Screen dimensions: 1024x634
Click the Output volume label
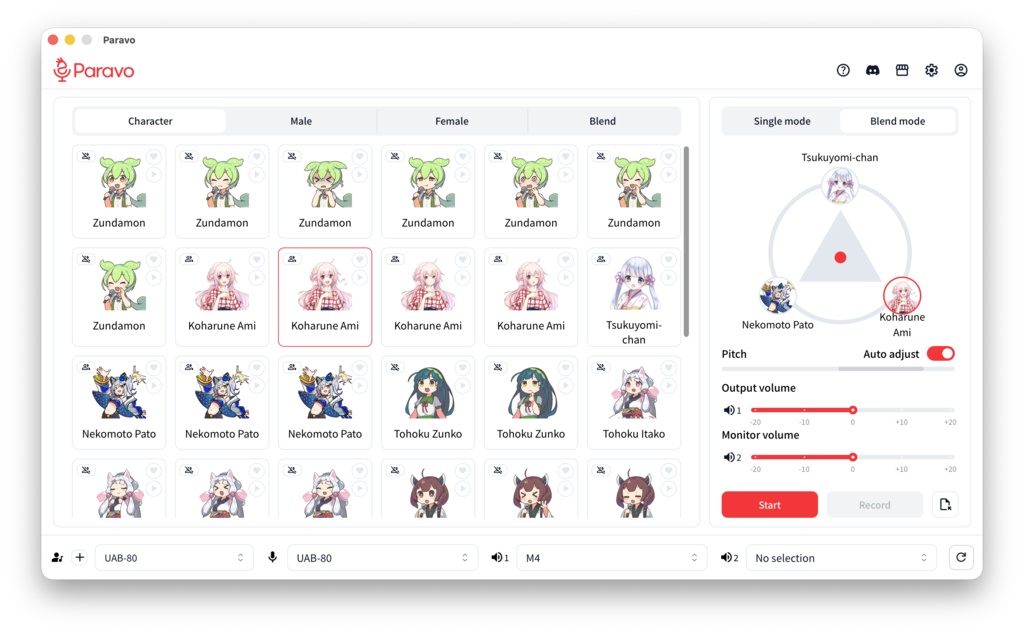click(x=758, y=388)
